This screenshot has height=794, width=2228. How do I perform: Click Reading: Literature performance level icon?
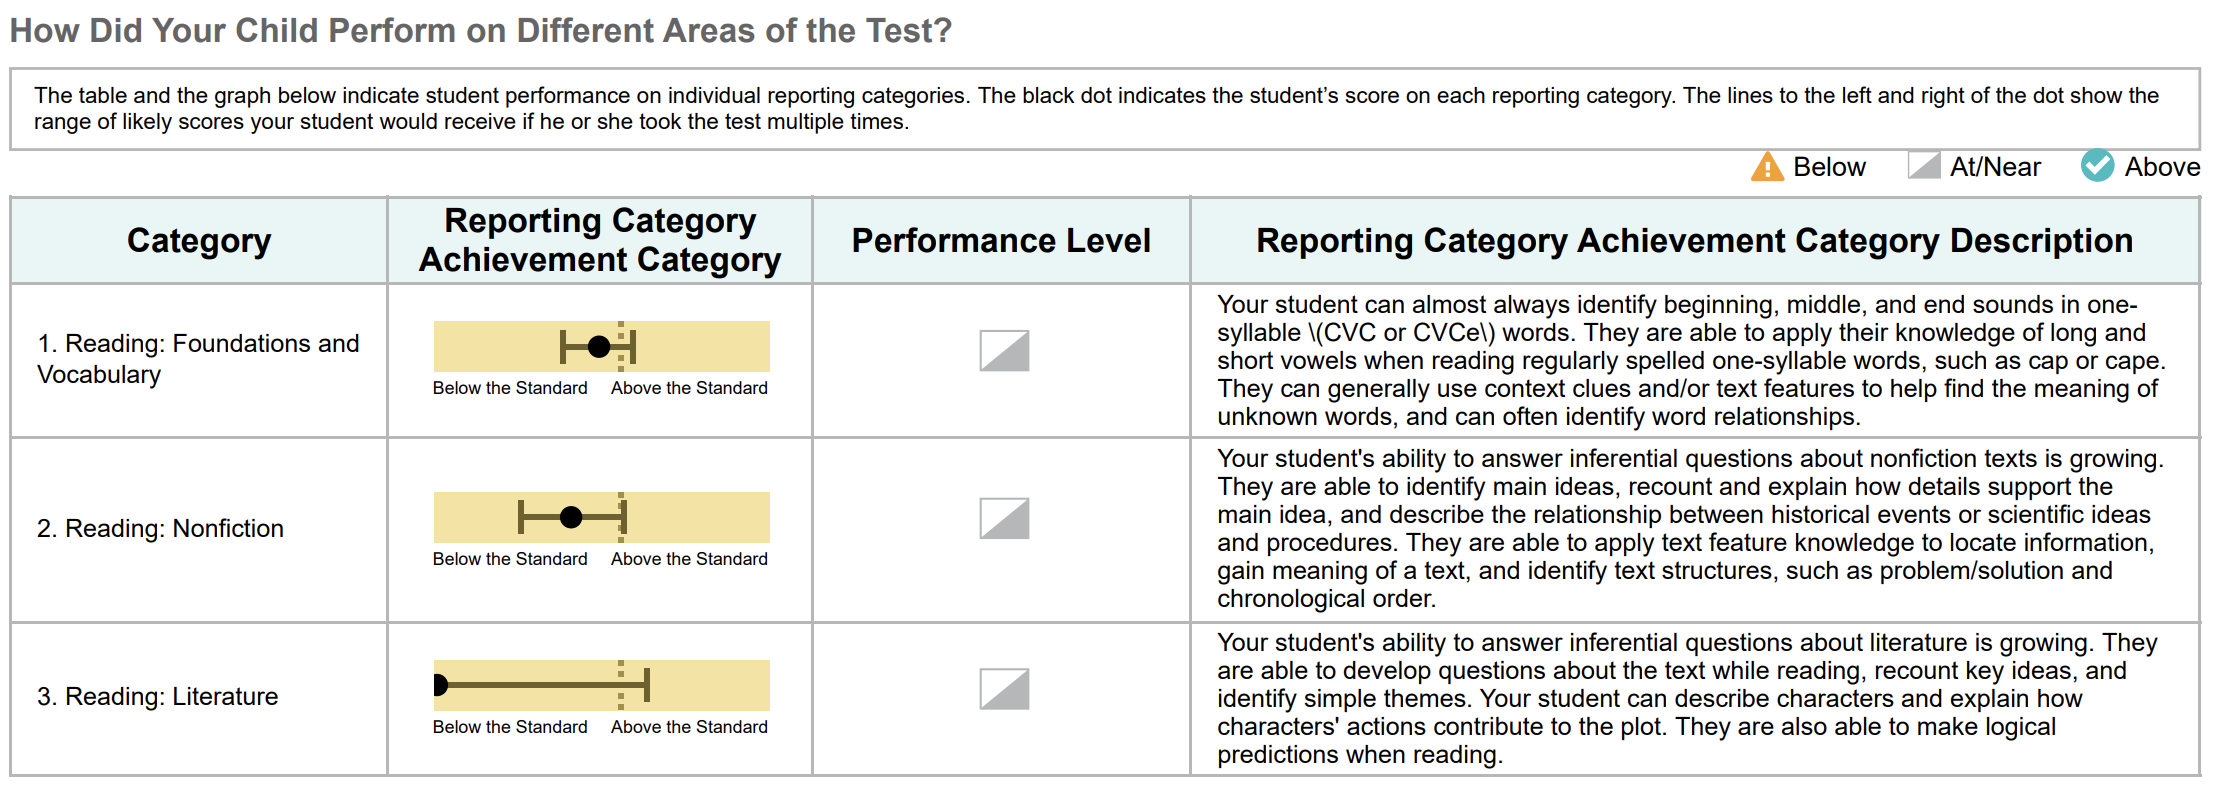coord(1004,689)
